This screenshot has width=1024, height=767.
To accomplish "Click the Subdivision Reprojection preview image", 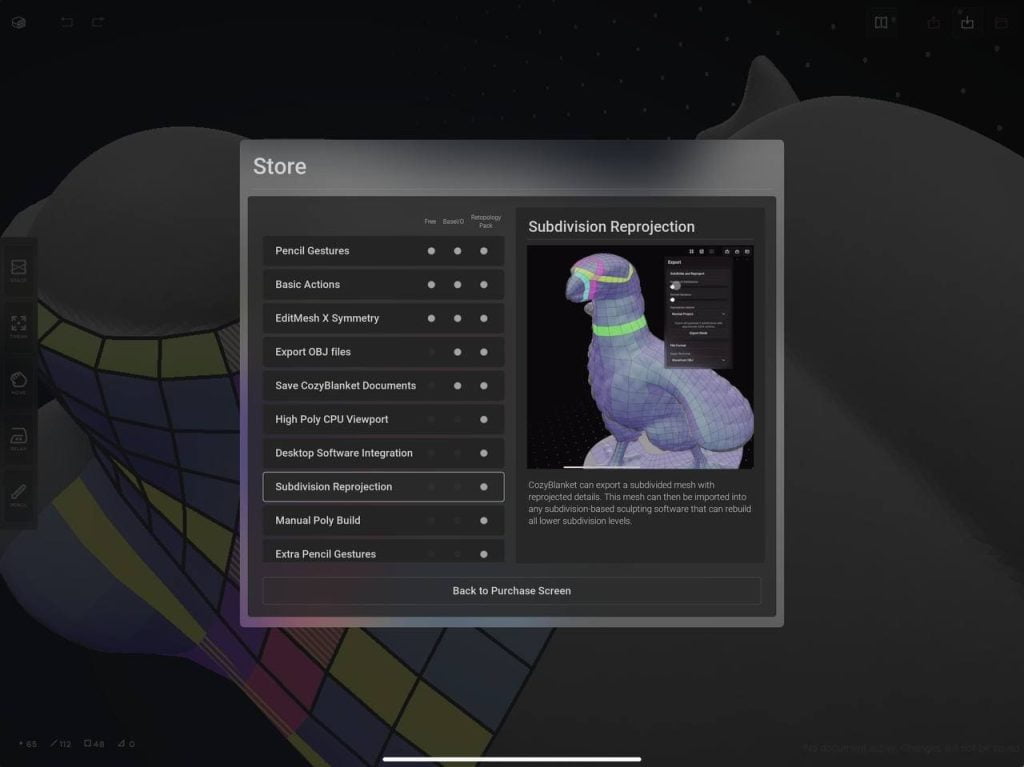I will tap(640, 357).
